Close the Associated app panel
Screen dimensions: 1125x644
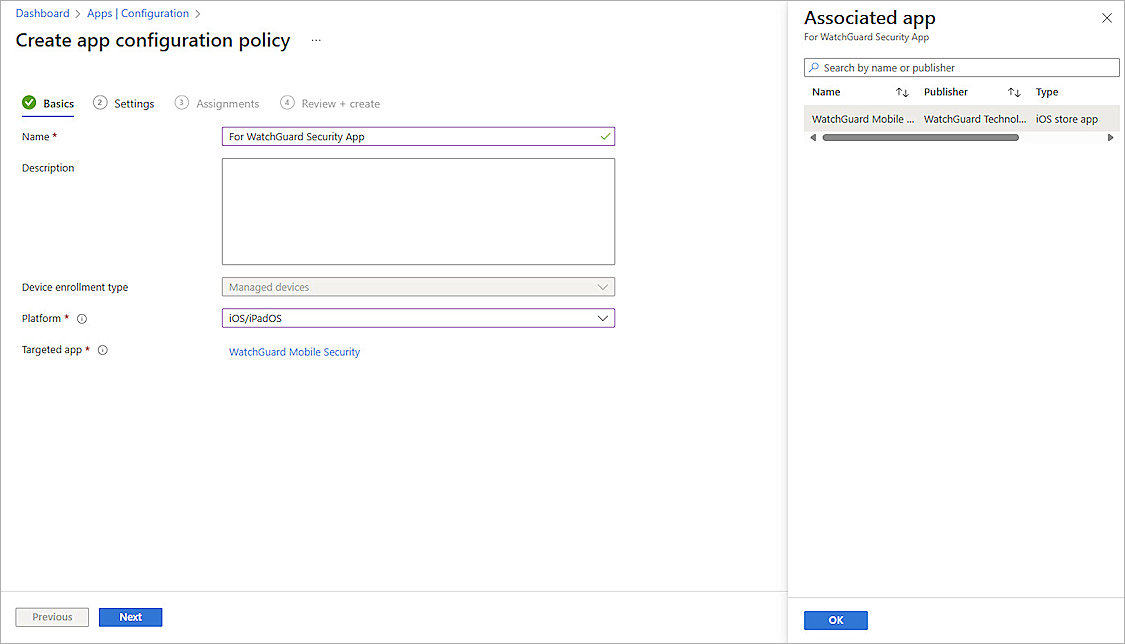tap(1106, 18)
